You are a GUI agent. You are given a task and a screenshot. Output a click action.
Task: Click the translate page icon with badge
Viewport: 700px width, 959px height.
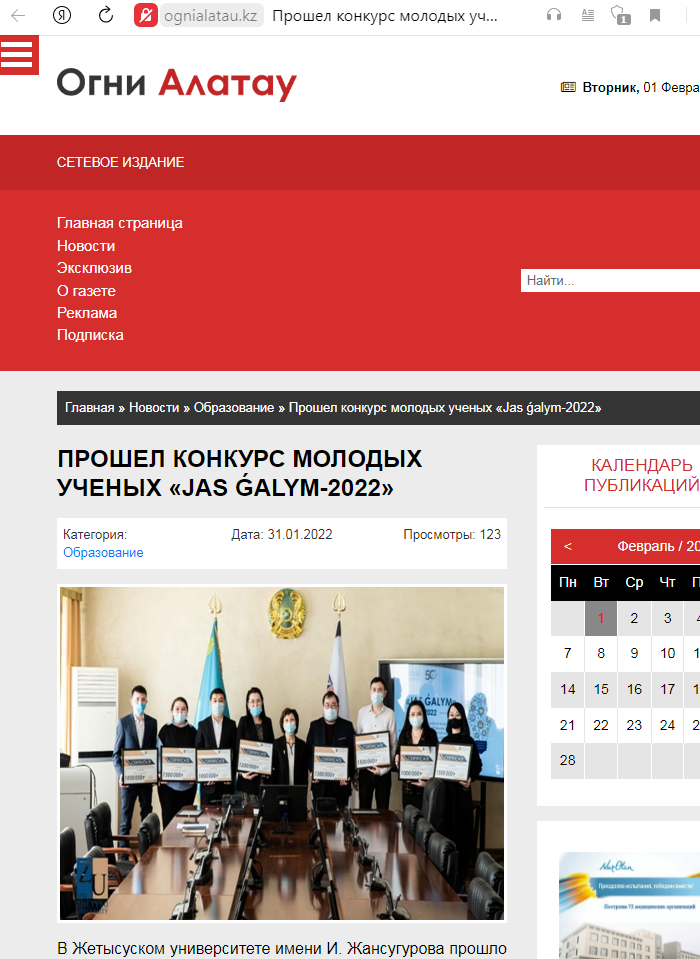coord(620,15)
